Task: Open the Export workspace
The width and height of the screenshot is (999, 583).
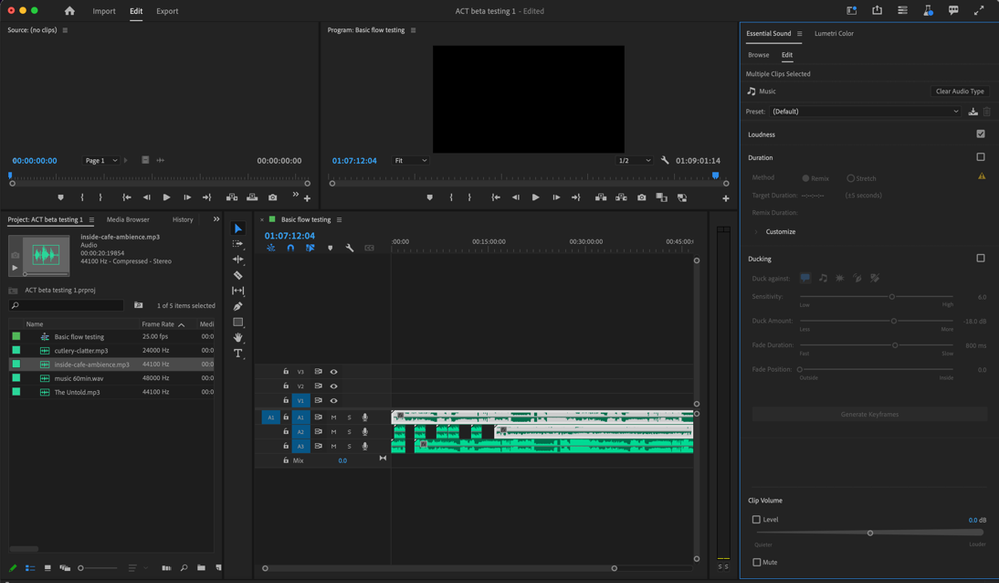Action: [x=167, y=11]
